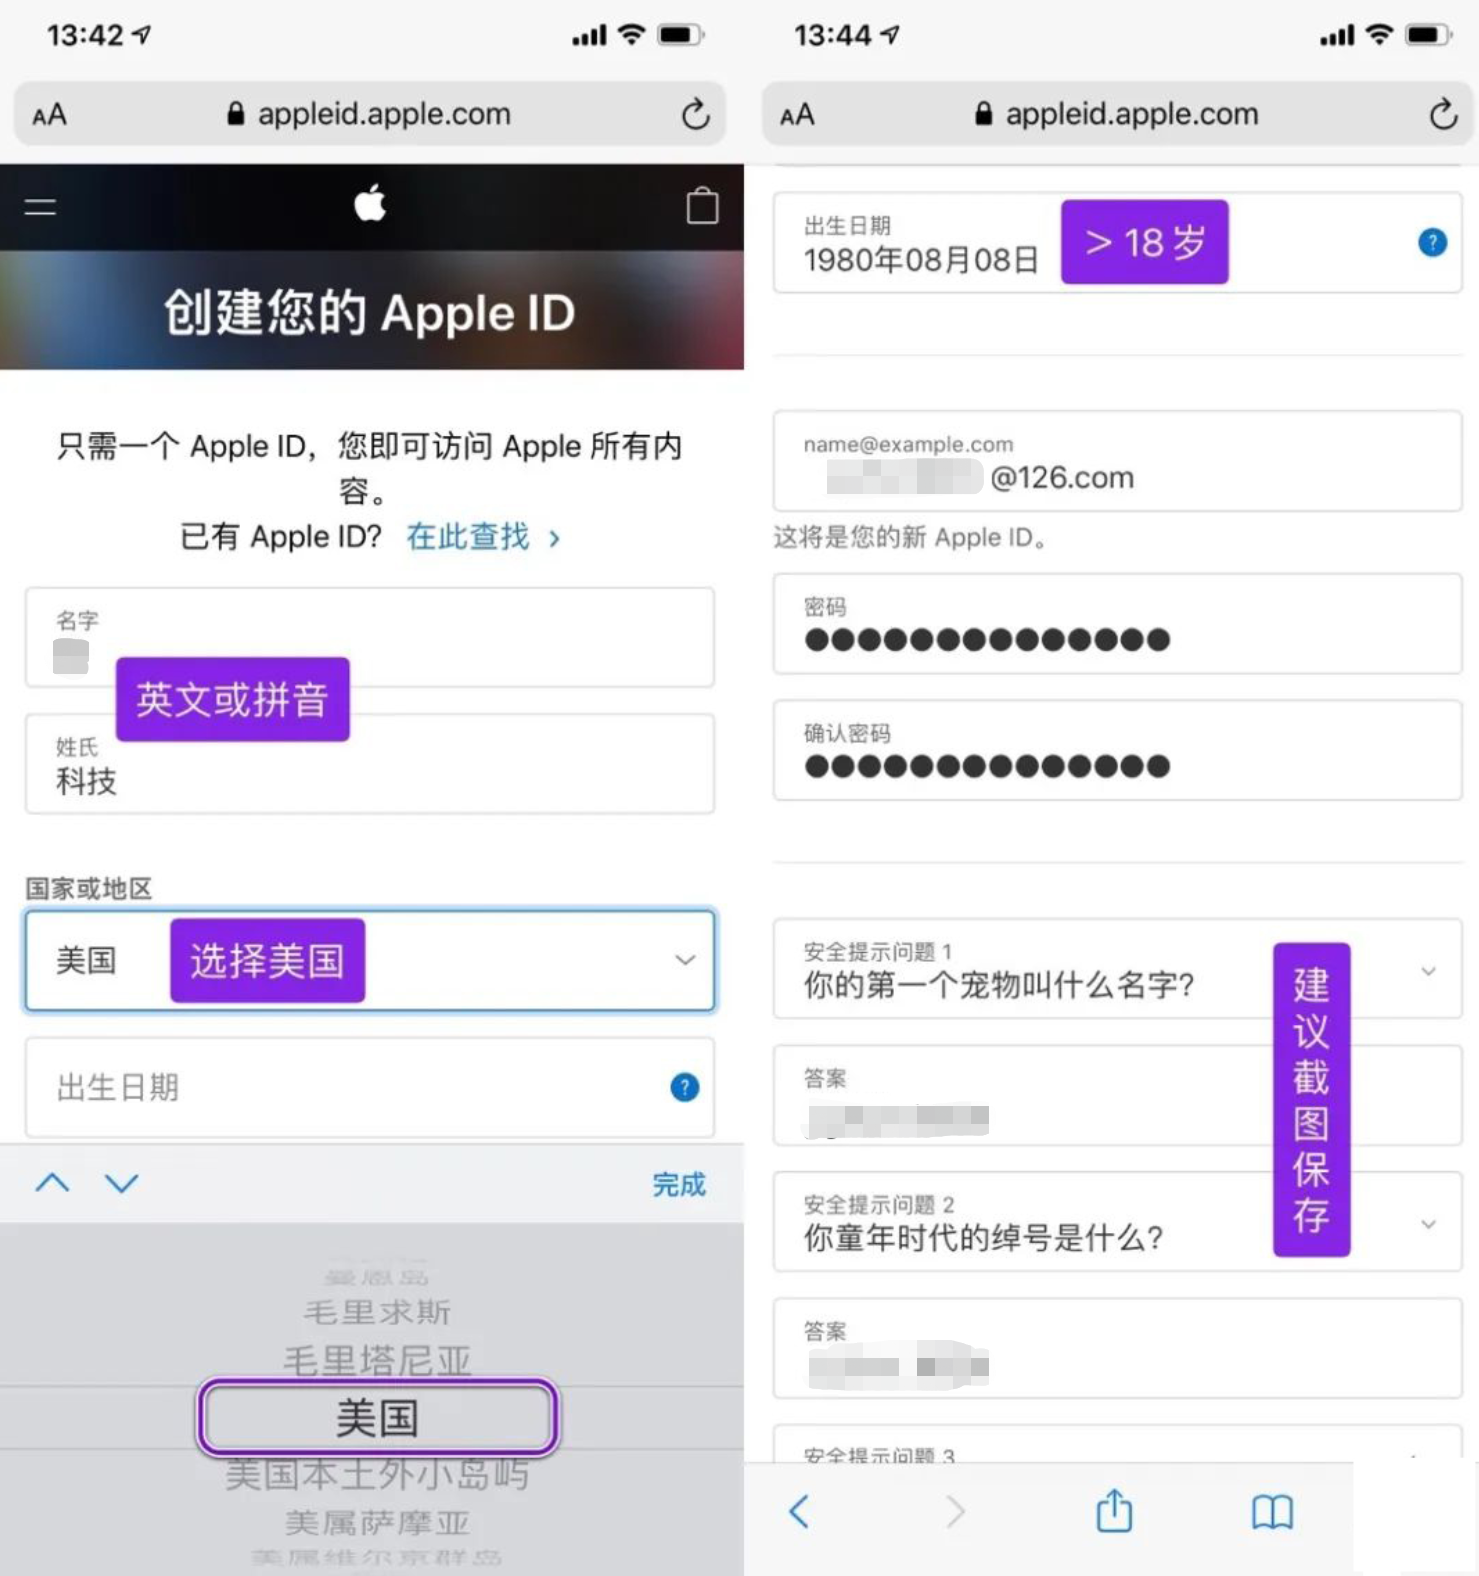Tap the 姓氏 field containing 科技
The height and width of the screenshot is (1576, 1479).
370,764
